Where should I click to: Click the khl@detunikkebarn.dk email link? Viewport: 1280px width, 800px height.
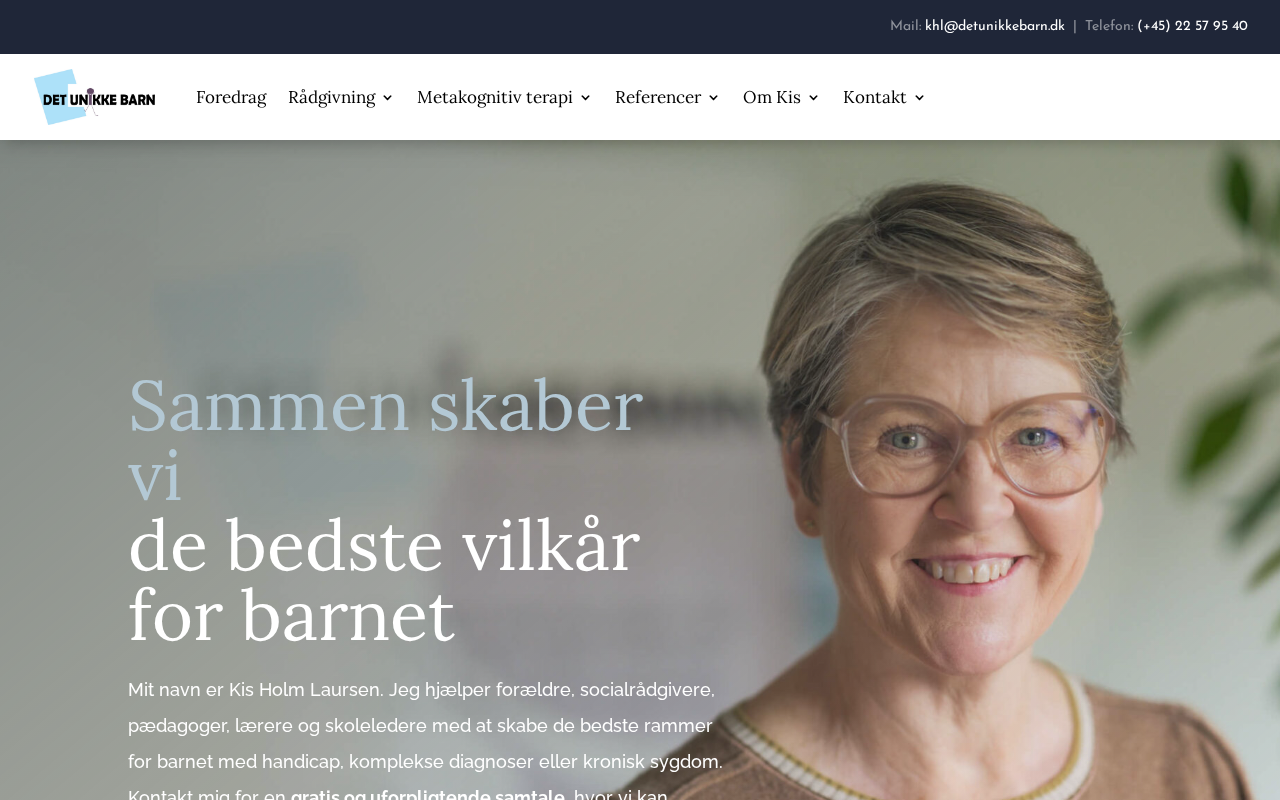point(995,26)
